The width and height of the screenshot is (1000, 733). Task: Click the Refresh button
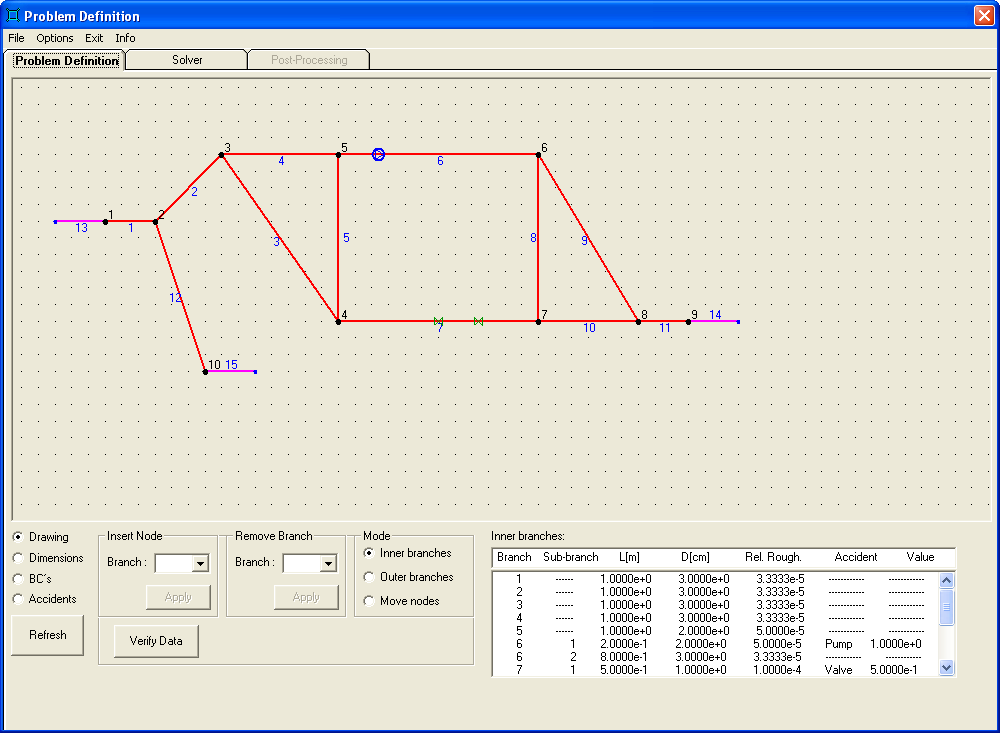(47, 635)
